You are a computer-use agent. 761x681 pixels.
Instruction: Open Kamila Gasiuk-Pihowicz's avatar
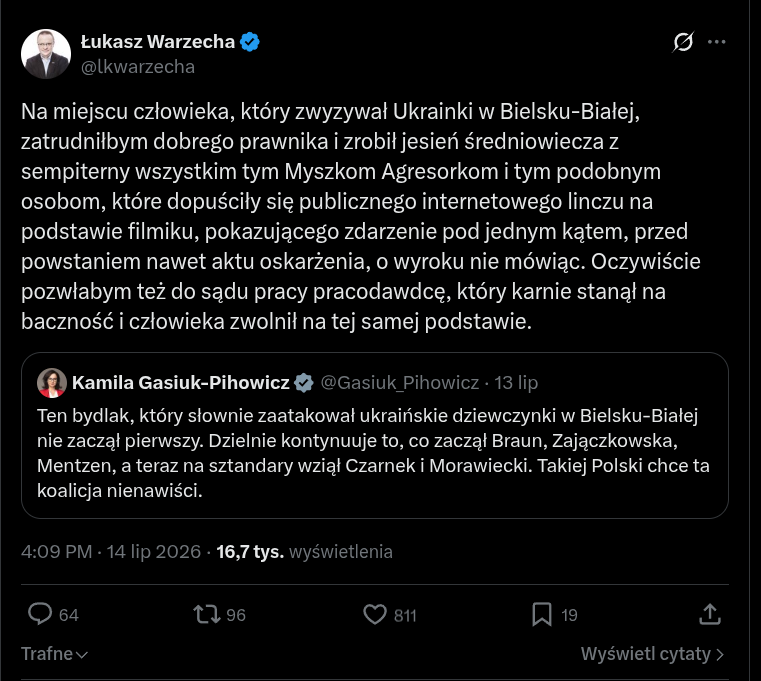point(52,383)
